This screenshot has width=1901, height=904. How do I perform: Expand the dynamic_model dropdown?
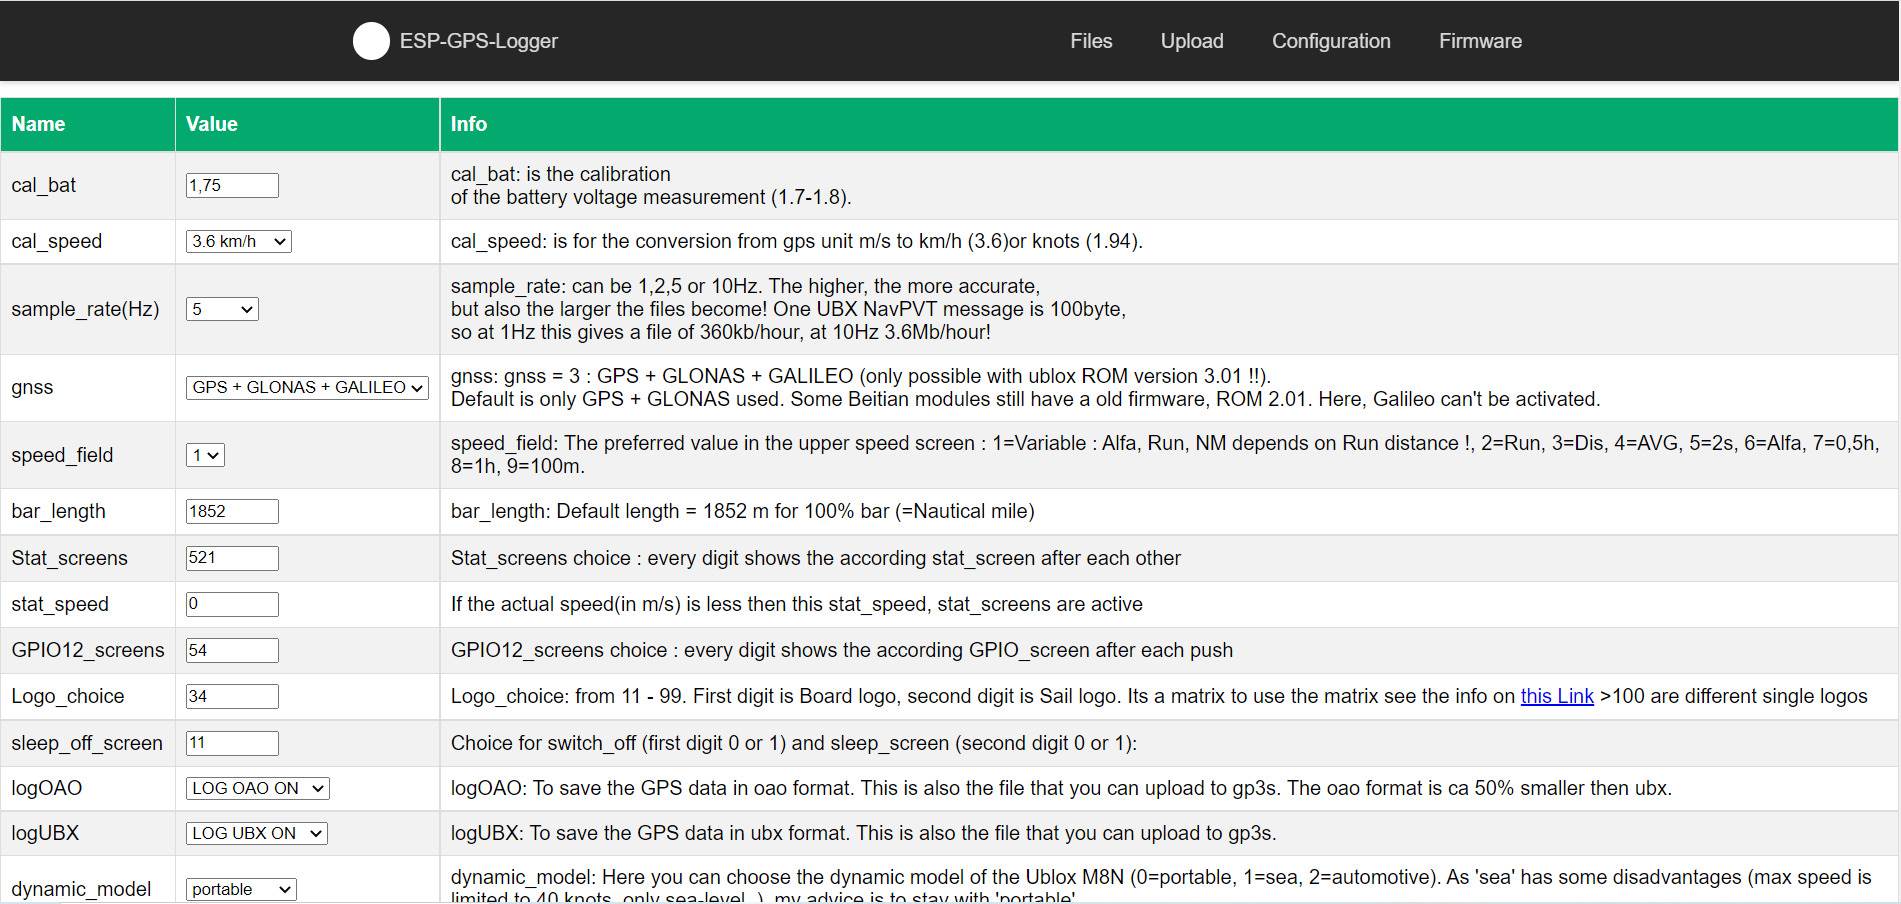(240, 888)
